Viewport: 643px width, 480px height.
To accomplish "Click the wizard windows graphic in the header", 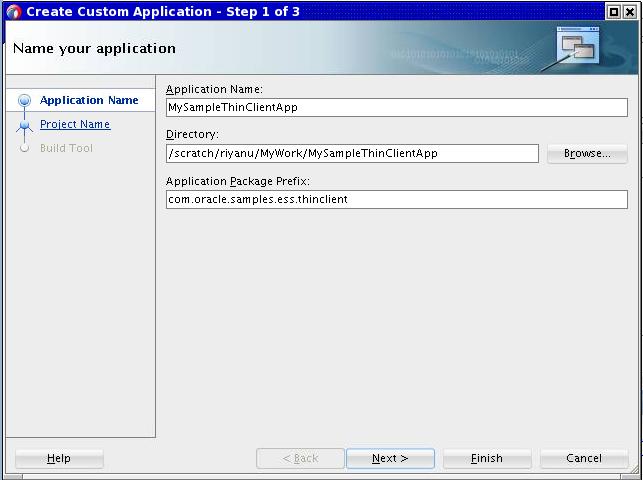I will coord(577,45).
